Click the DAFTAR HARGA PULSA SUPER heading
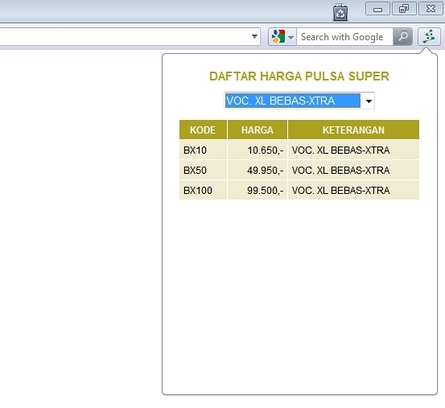This screenshot has height=408, width=445. point(299,76)
